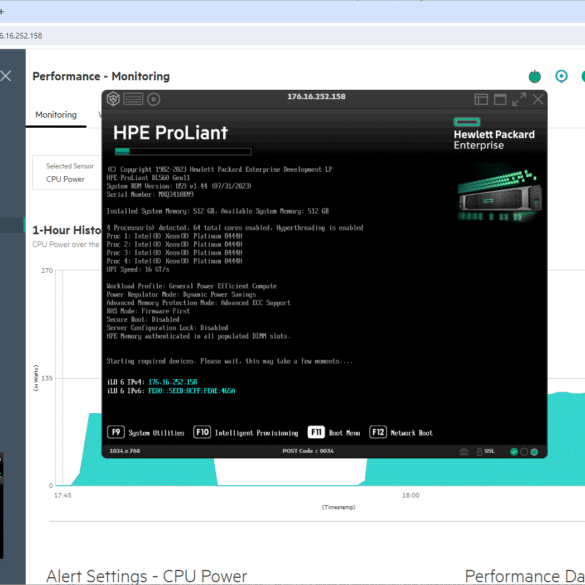Click the console window maximize icon
The width and height of the screenshot is (585, 585).
pyautogui.click(x=500, y=100)
